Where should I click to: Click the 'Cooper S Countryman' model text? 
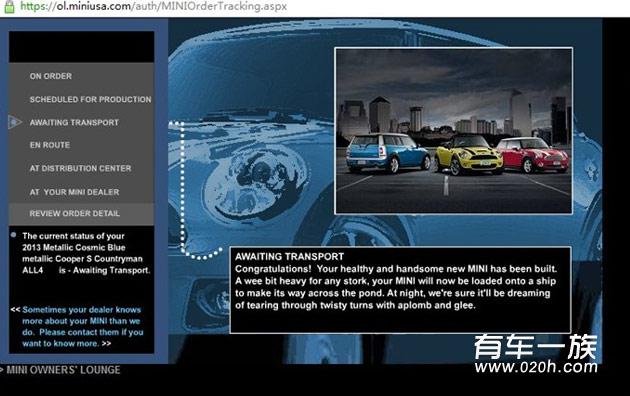(x=98, y=259)
